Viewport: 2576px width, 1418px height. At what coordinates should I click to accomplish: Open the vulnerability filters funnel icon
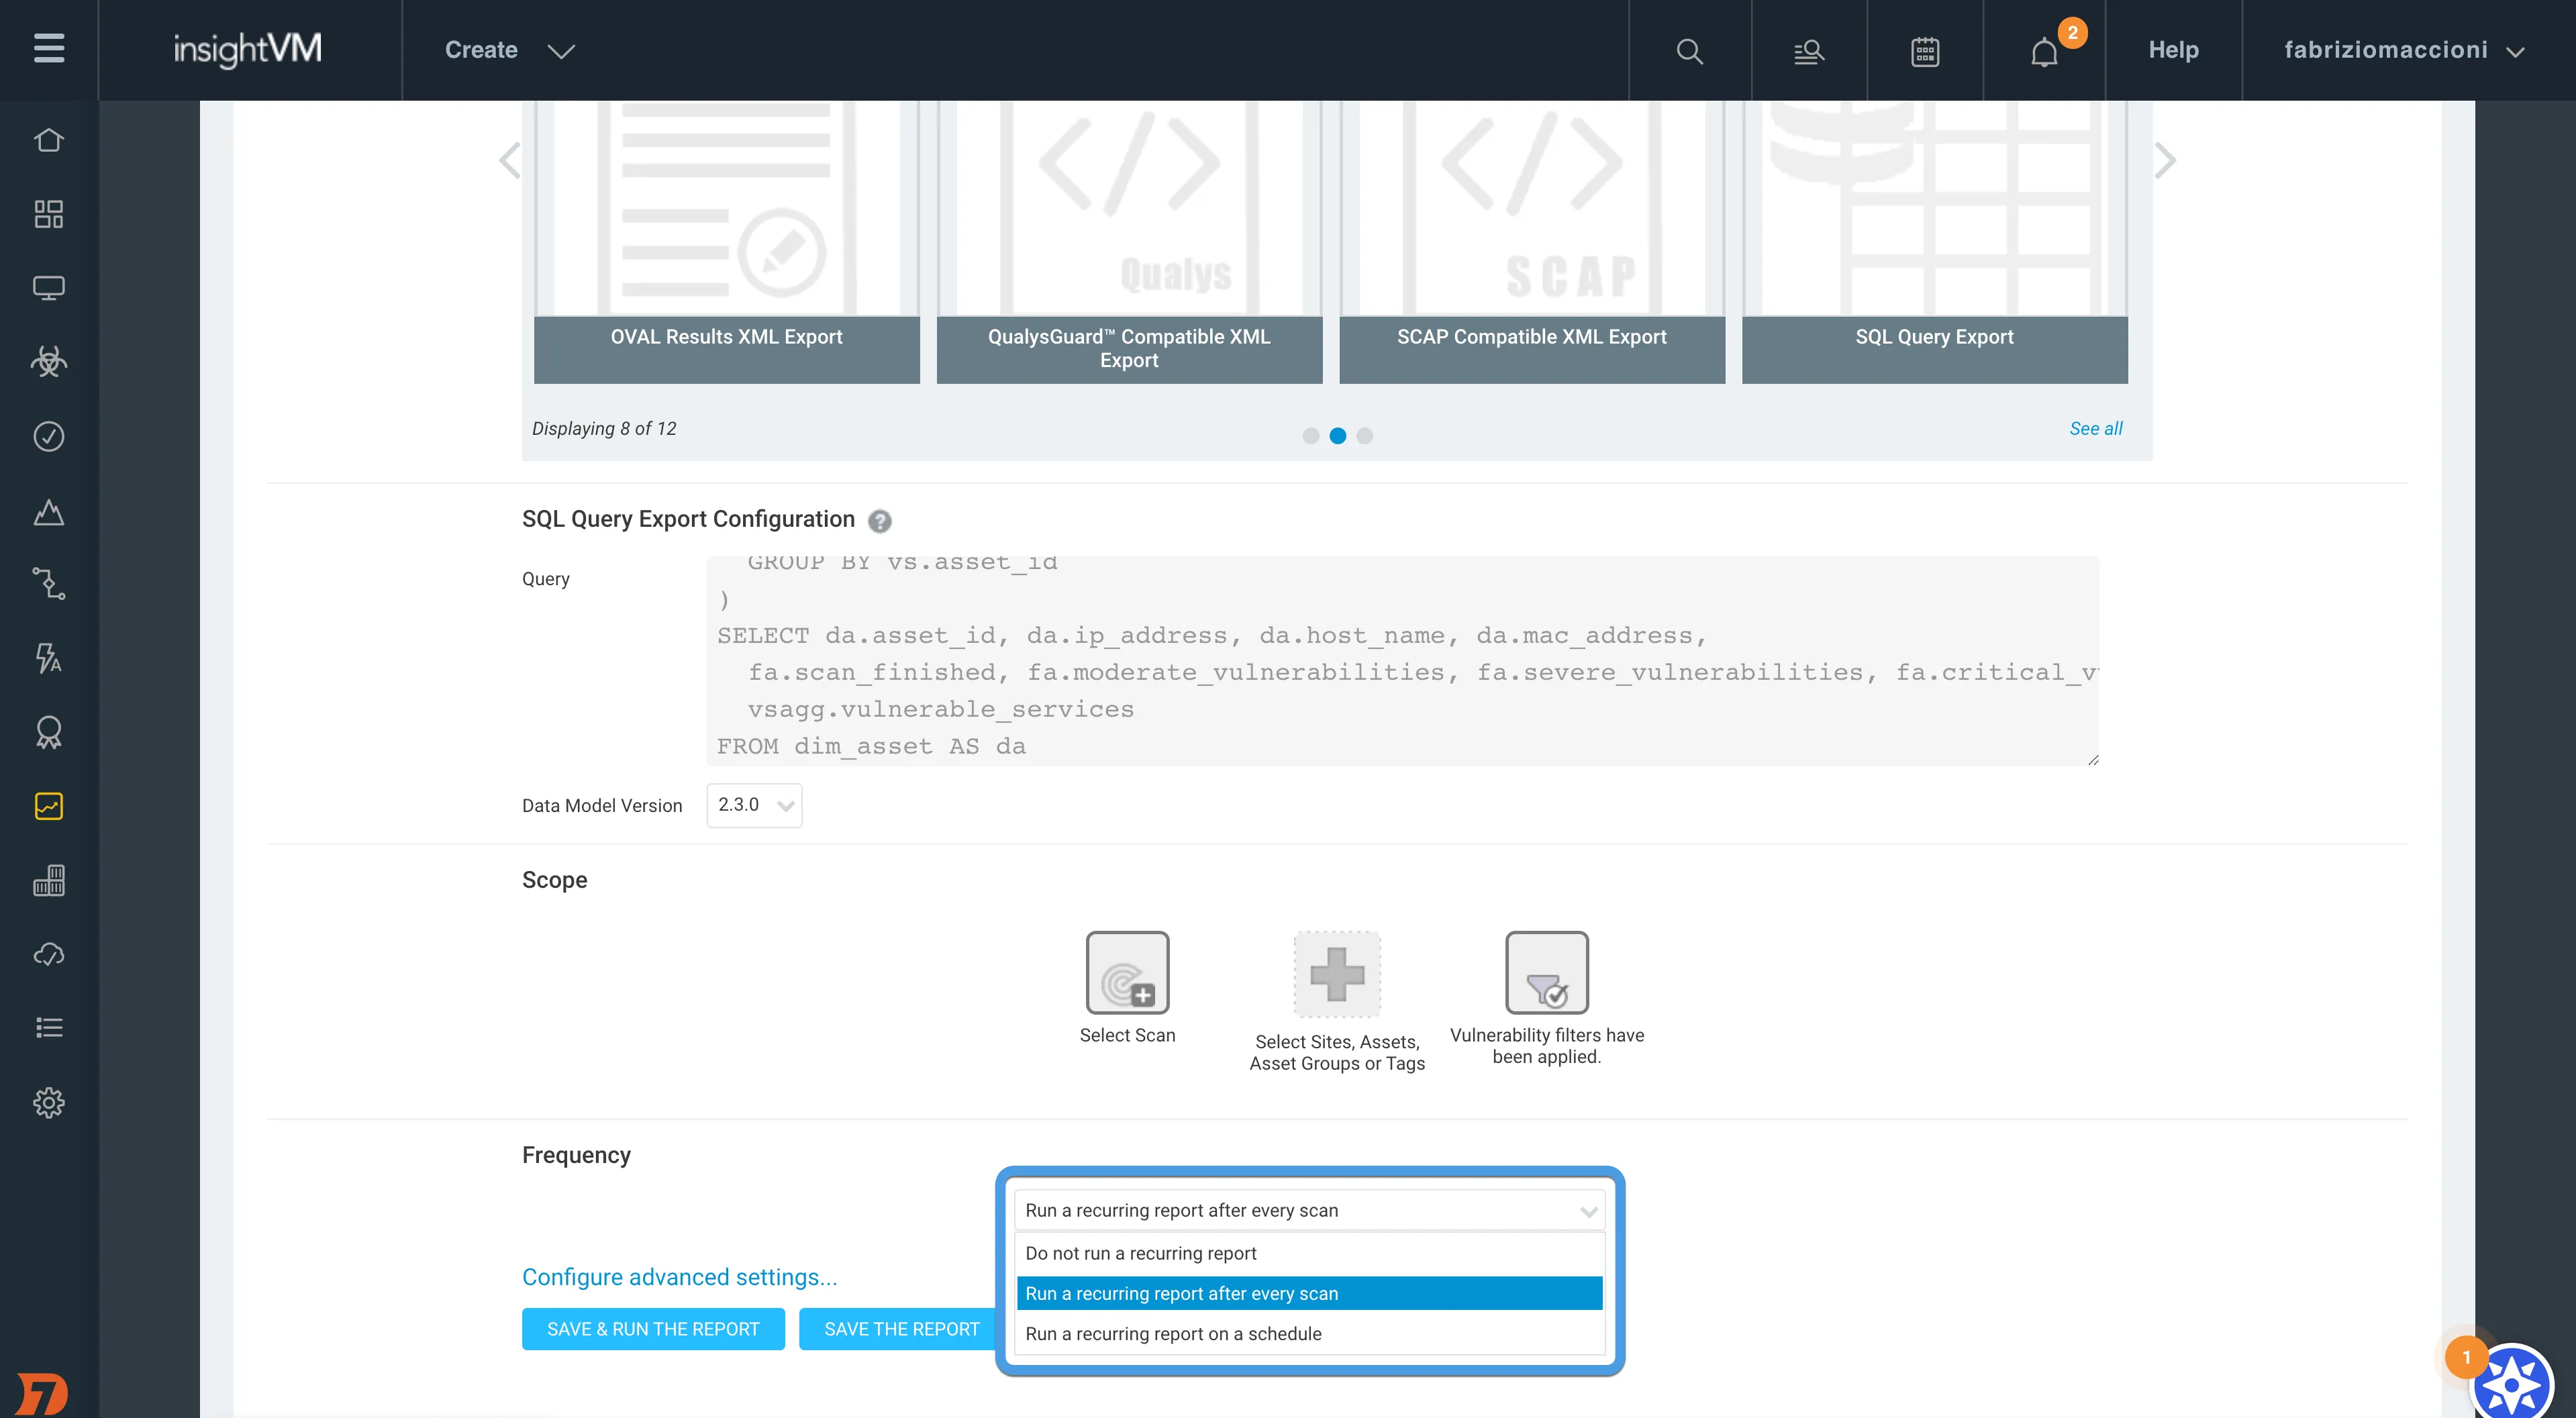pyautogui.click(x=1546, y=972)
